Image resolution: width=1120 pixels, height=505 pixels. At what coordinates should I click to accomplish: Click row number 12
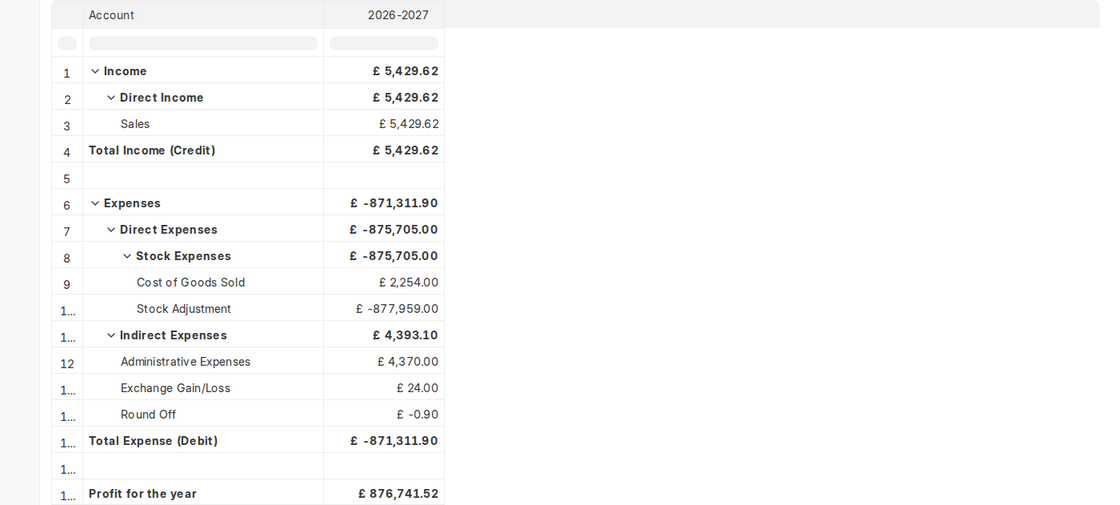point(67,364)
